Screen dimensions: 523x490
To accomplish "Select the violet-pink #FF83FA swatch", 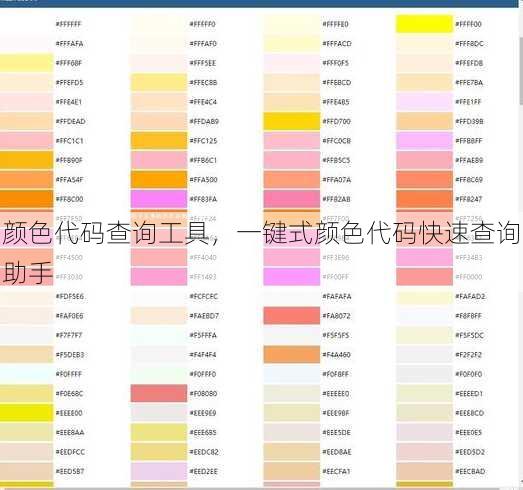I will 159,199.
